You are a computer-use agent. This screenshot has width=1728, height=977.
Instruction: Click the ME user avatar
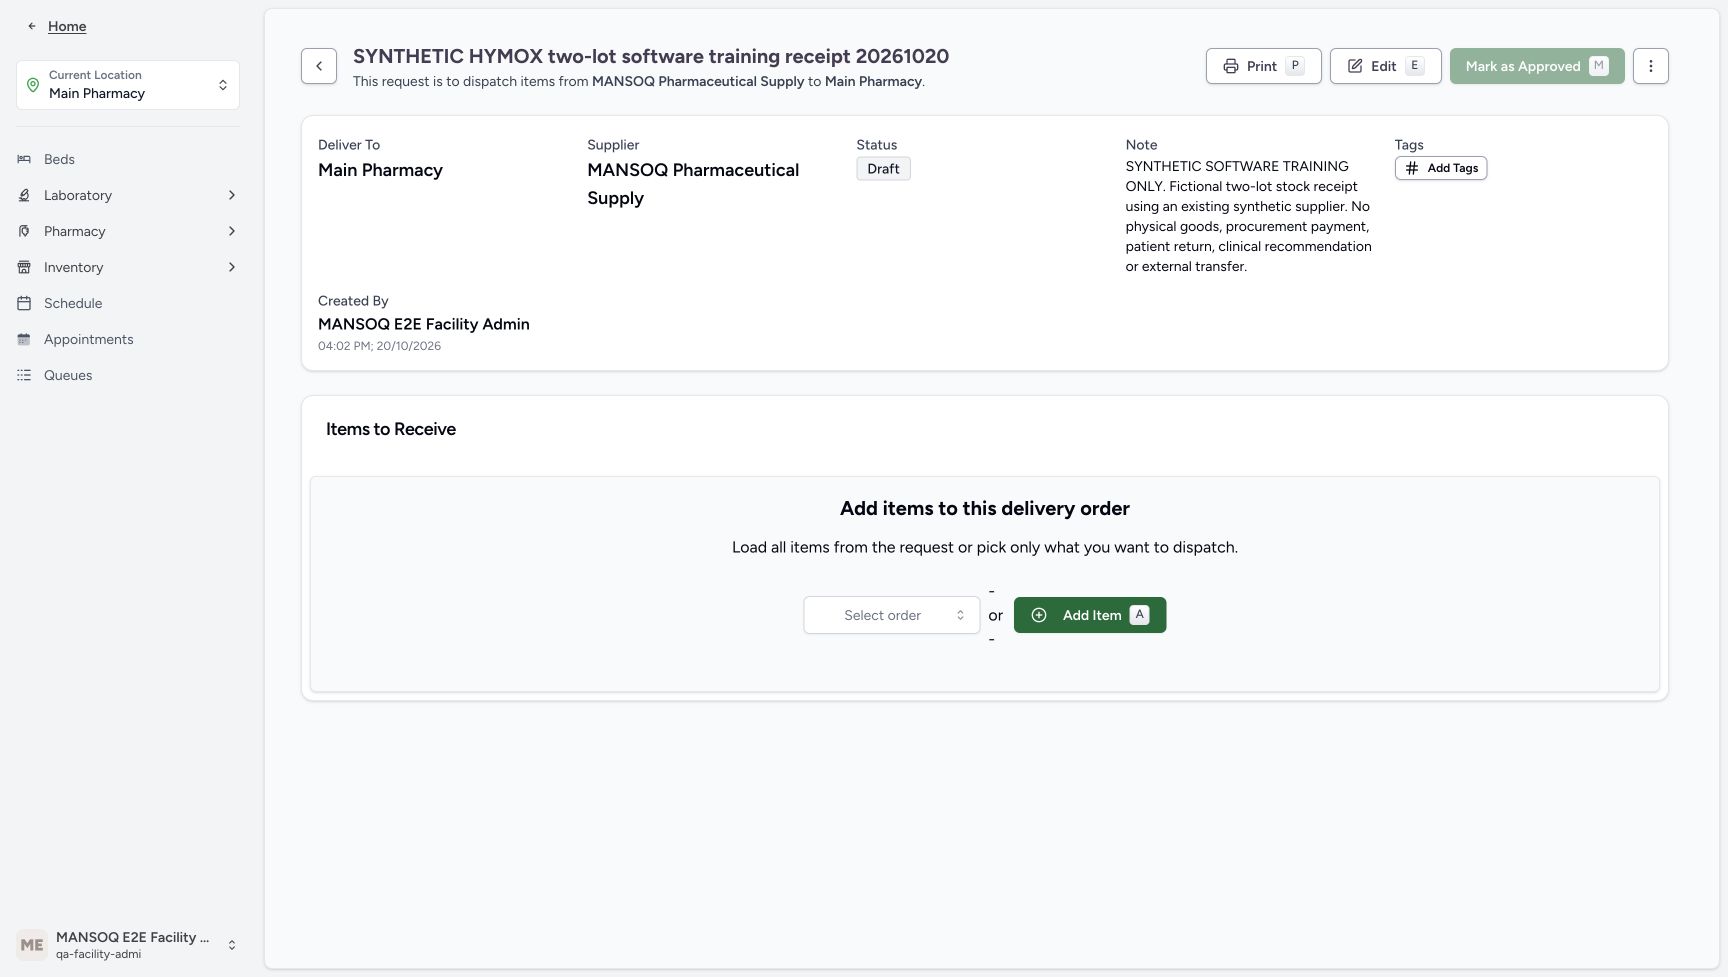click(x=32, y=945)
